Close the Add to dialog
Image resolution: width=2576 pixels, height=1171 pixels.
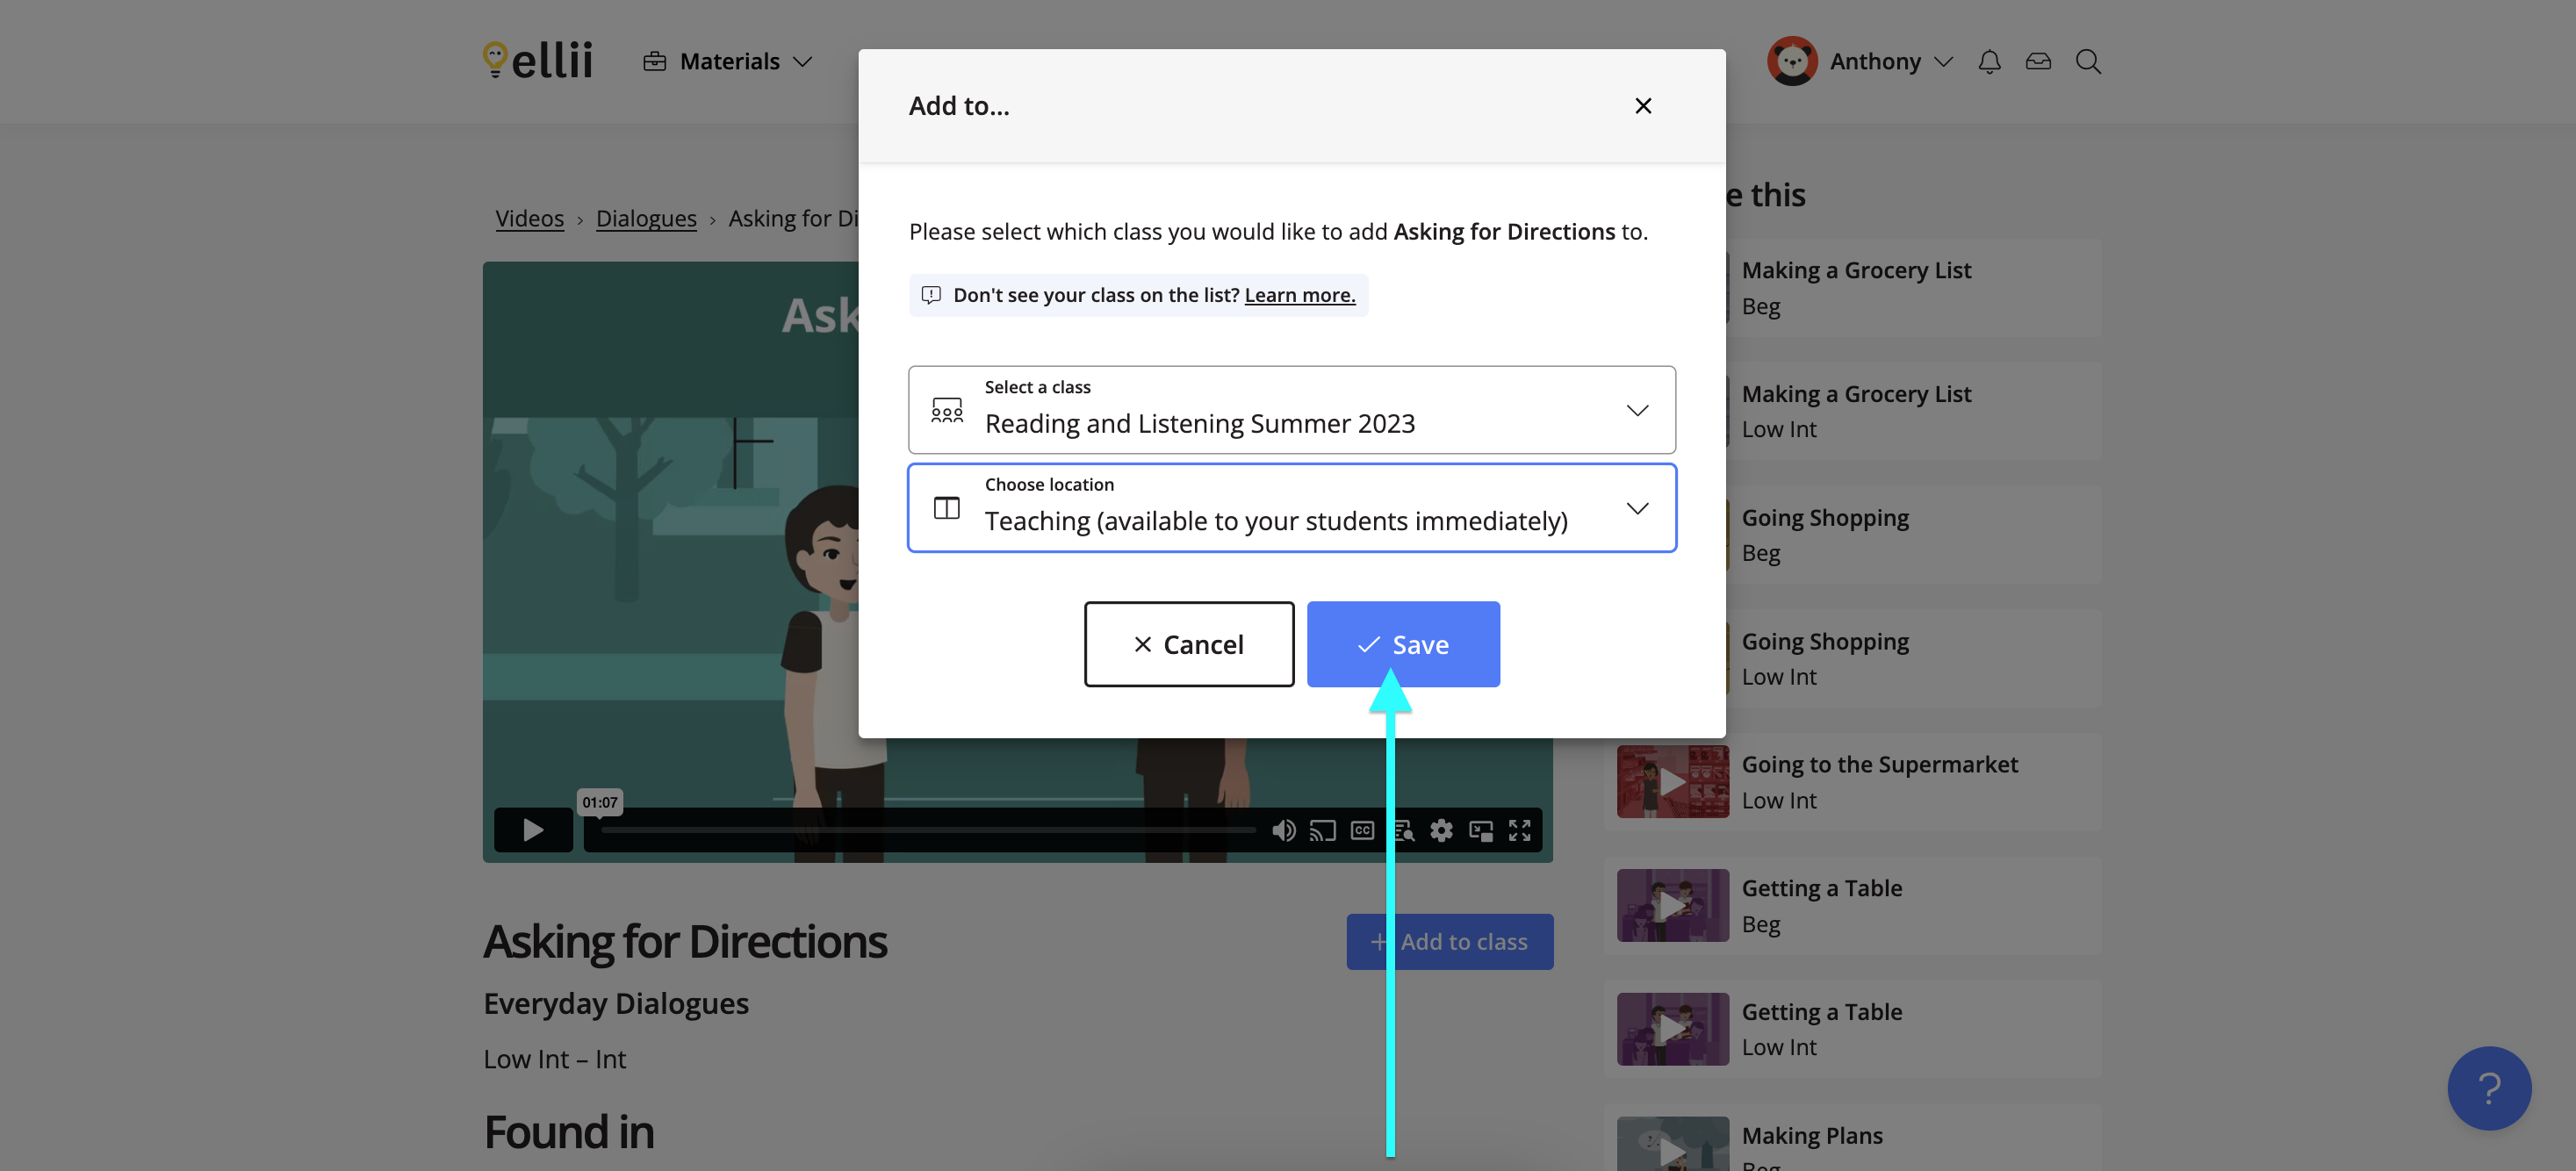click(x=1642, y=106)
